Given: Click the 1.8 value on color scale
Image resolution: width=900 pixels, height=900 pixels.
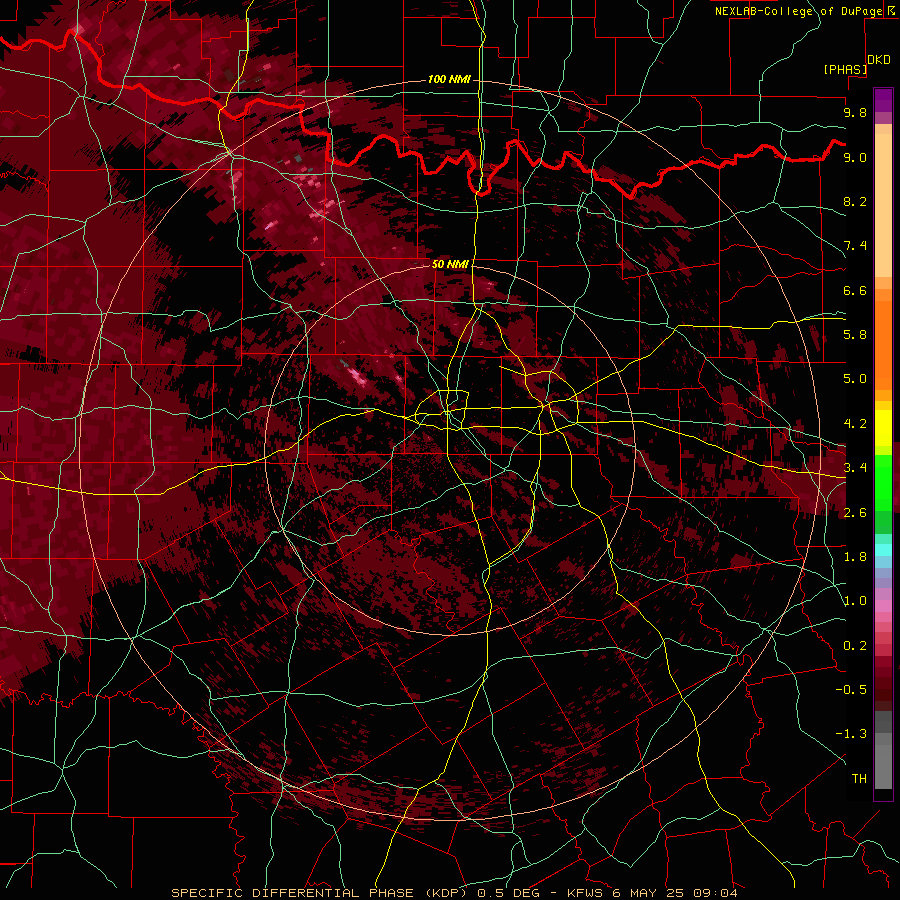Looking at the screenshot, I should (x=855, y=557).
